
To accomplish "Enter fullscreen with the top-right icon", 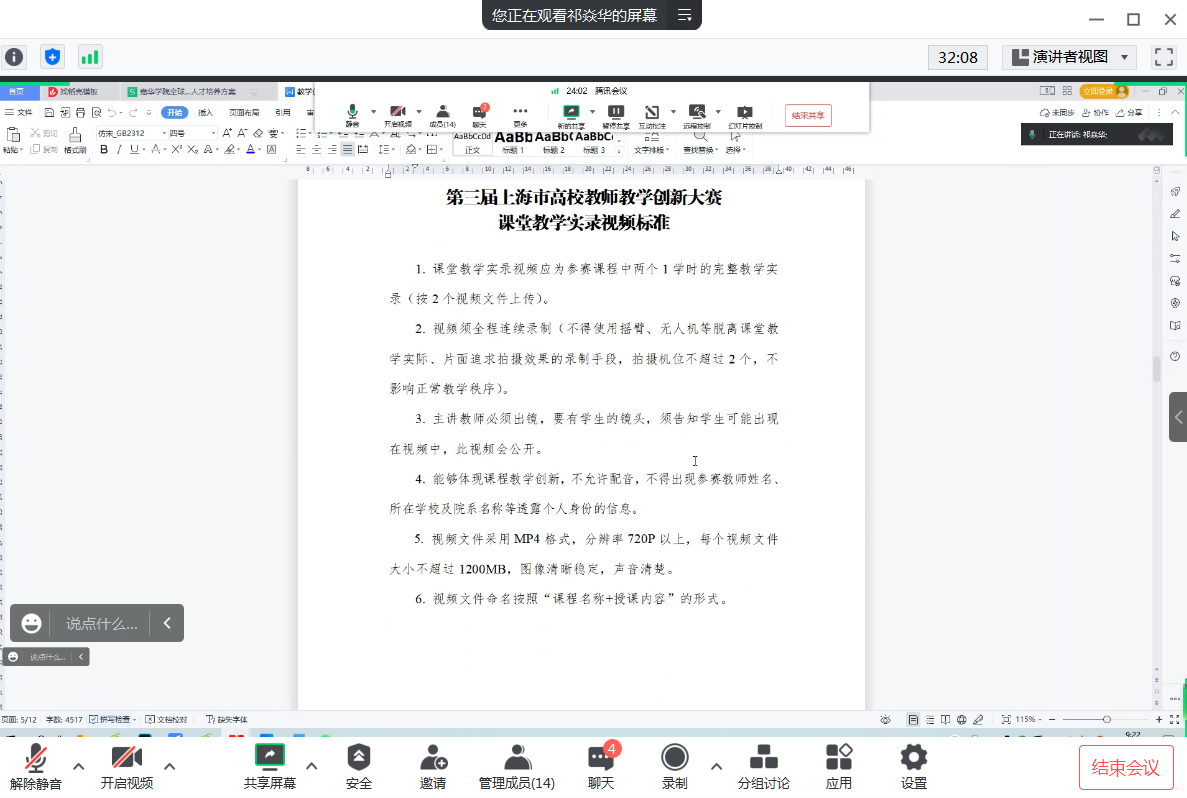I will click(1163, 57).
